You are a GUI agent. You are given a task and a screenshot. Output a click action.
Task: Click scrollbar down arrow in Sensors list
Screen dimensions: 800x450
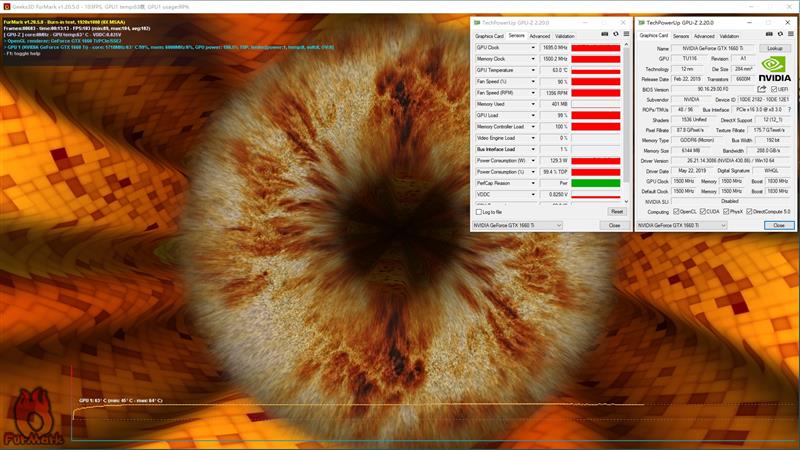627,202
